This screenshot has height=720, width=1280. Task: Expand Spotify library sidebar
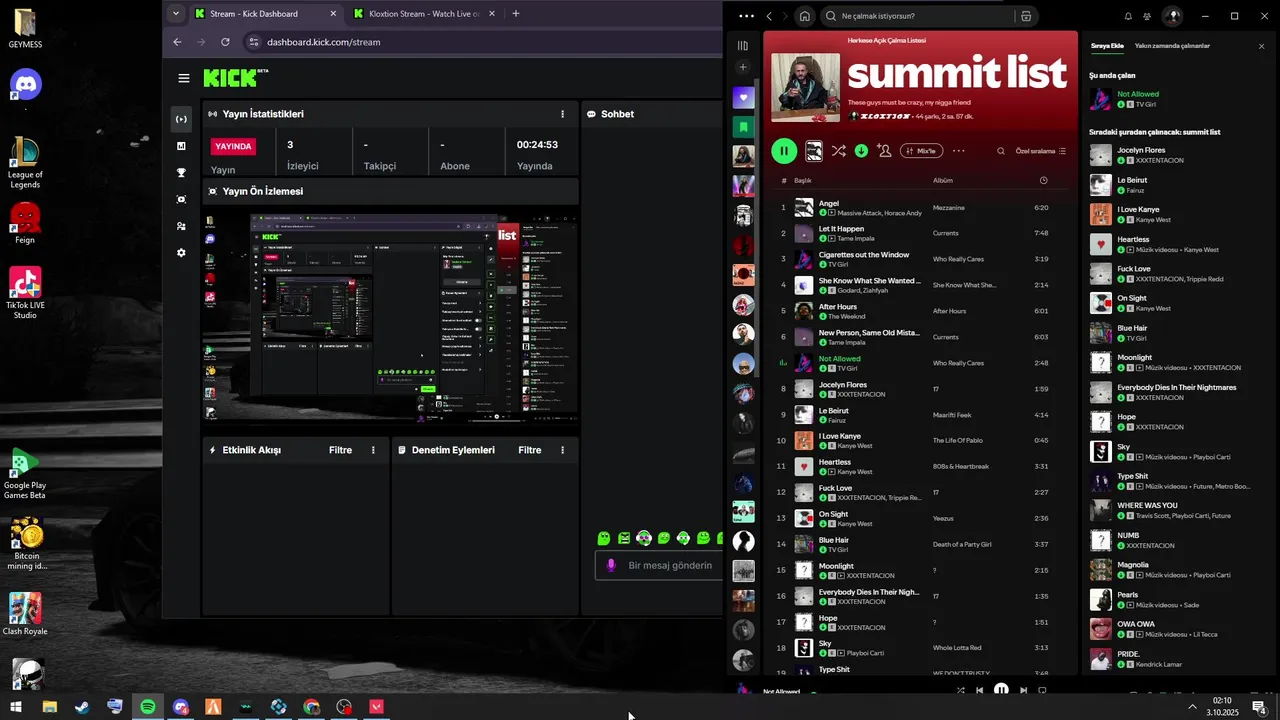click(742, 45)
